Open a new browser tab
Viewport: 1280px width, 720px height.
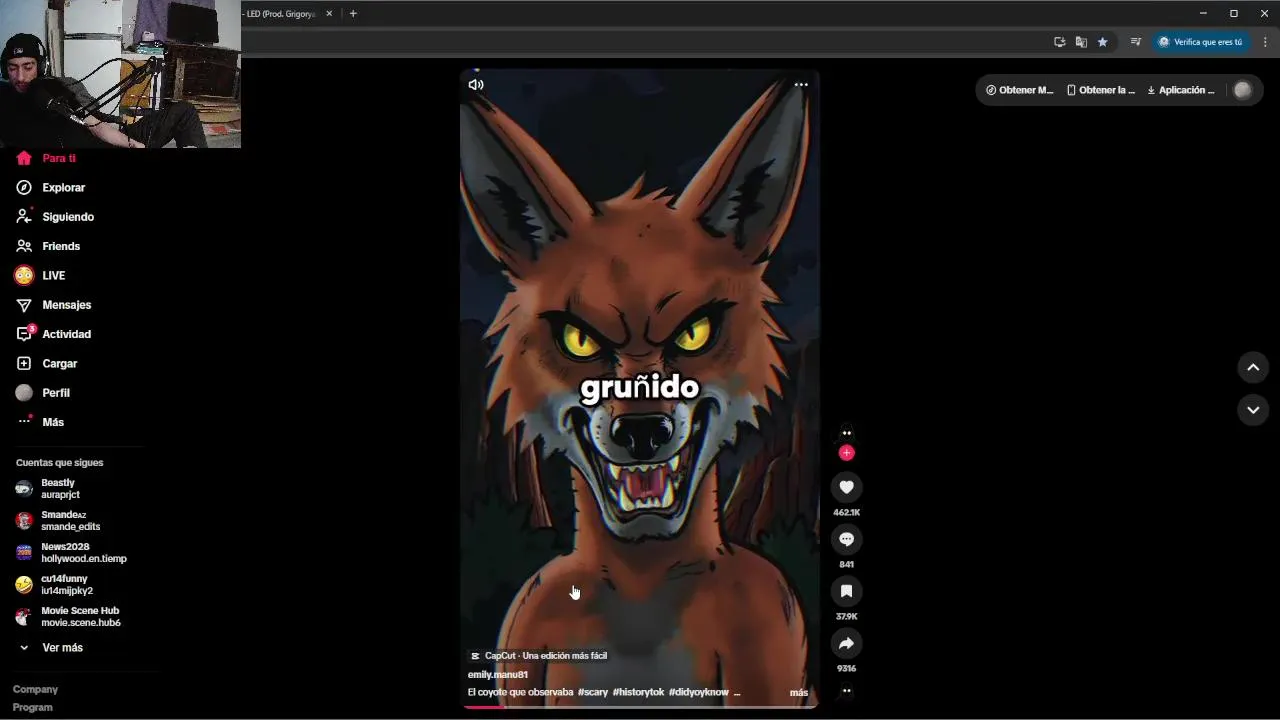point(353,14)
